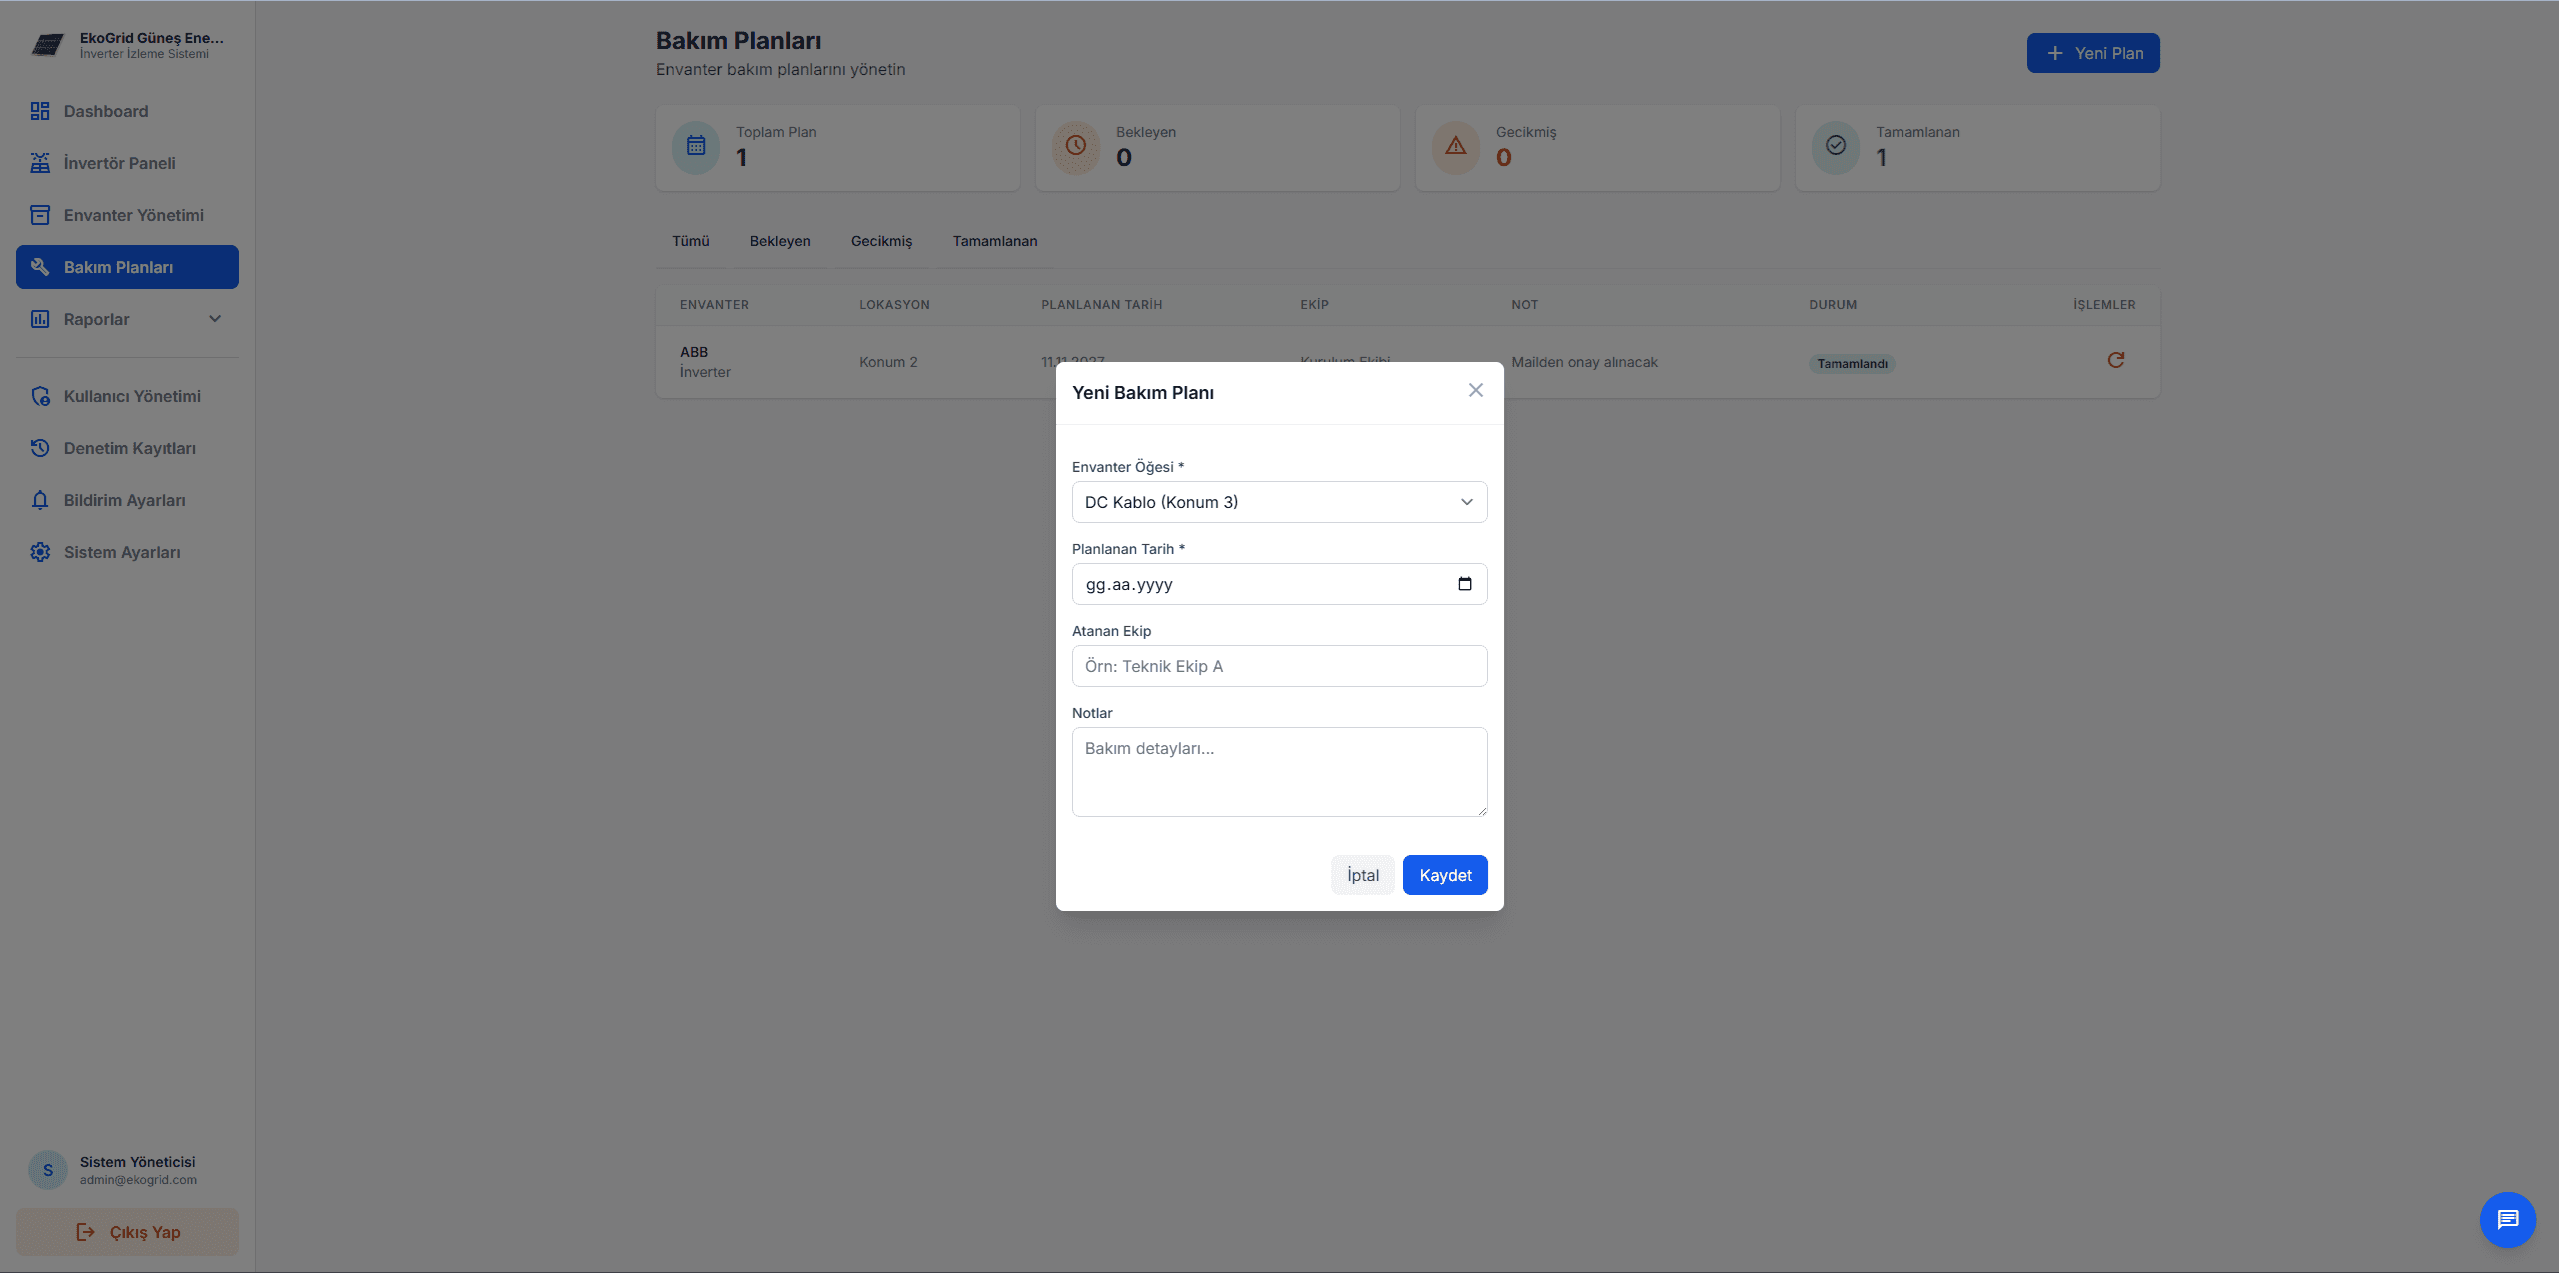Open Sistem Ayarları gear item
2559x1273 pixels.
(122, 552)
